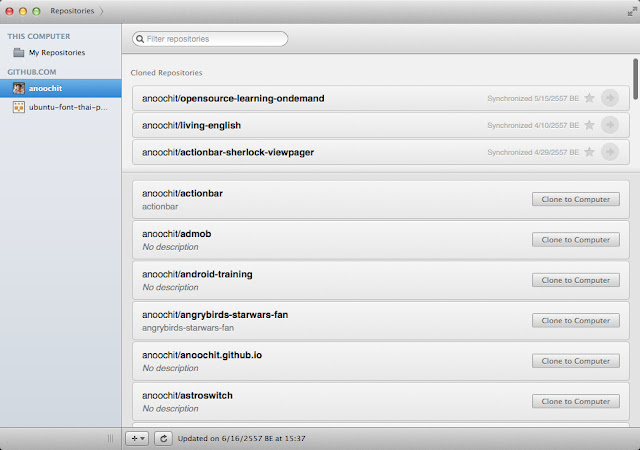Image resolution: width=640 pixels, height=450 pixels.
Task: Clone anoochit/android-training to computer
Action: (x=576, y=280)
